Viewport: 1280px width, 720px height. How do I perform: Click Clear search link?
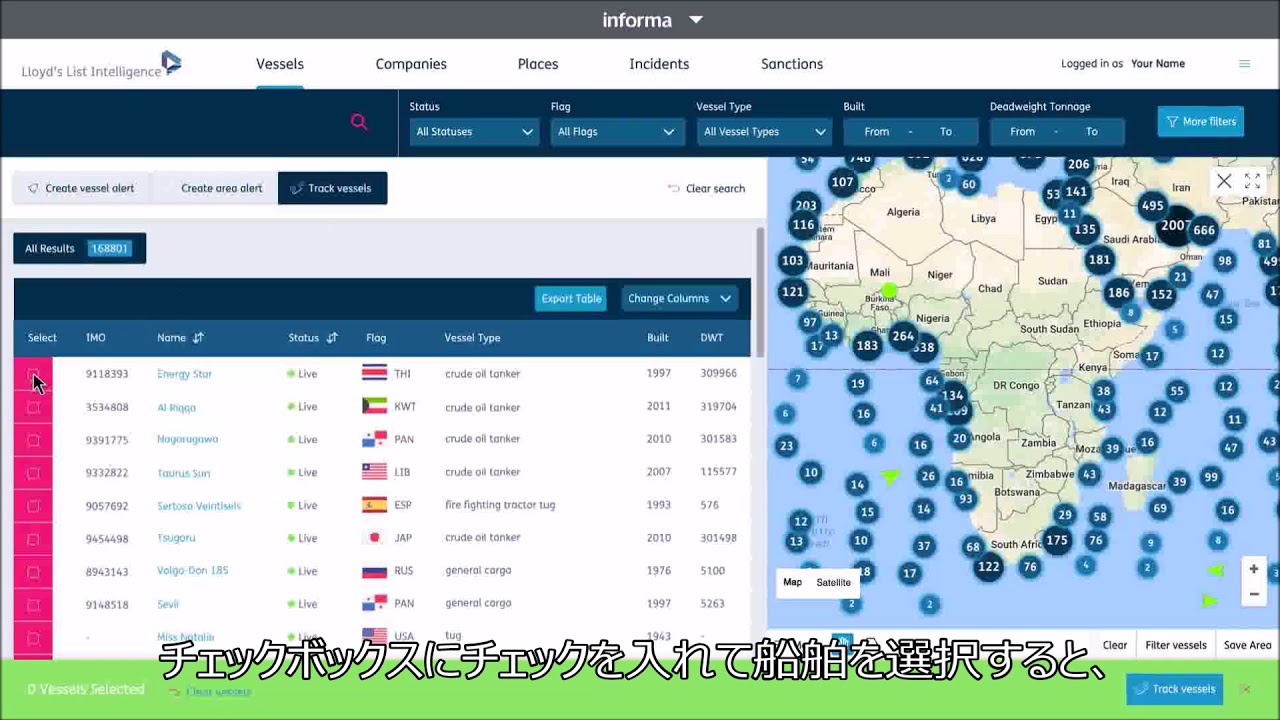(706, 188)
